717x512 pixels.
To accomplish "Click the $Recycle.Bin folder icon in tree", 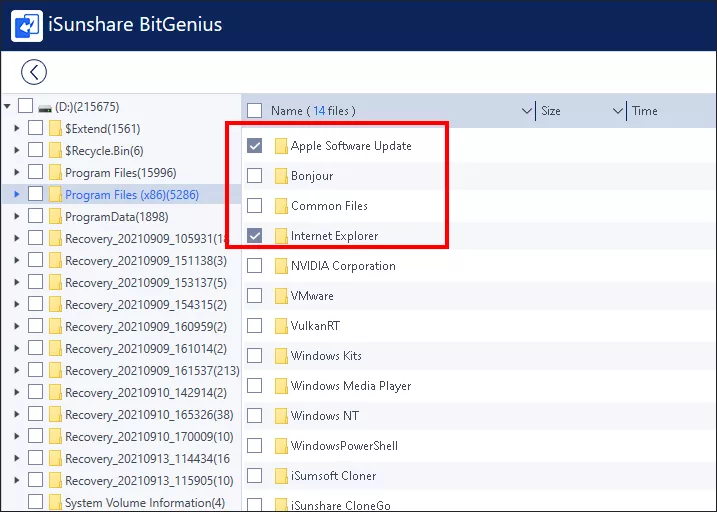I will (55, 150).
